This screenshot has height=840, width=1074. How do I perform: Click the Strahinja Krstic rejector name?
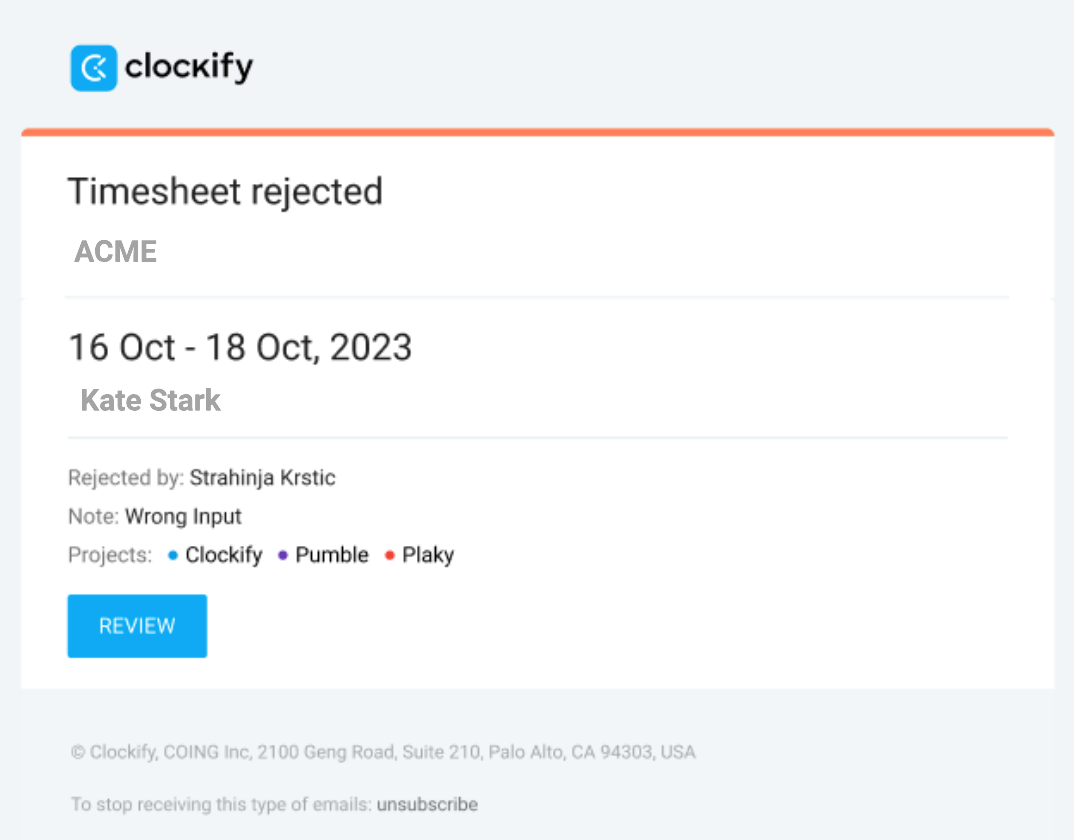263,477
